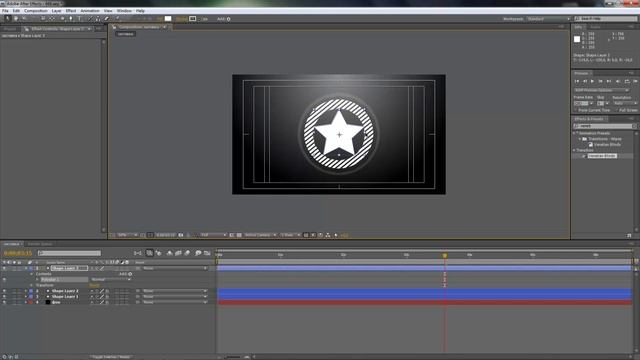The width and height of the screenshot is (640, 360).
Task: Enable Full Screen checkbox in Preview
Action: 616,110
